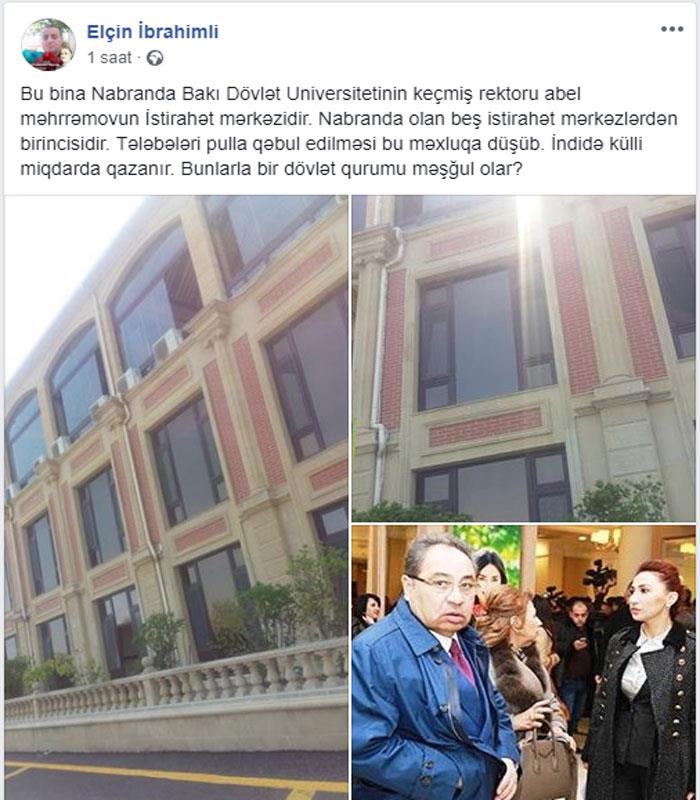The image size is (700, 800).
Task: Open the author name Elçin İbrahimli link
Action: pyautogui.click(x=153, y=32)
